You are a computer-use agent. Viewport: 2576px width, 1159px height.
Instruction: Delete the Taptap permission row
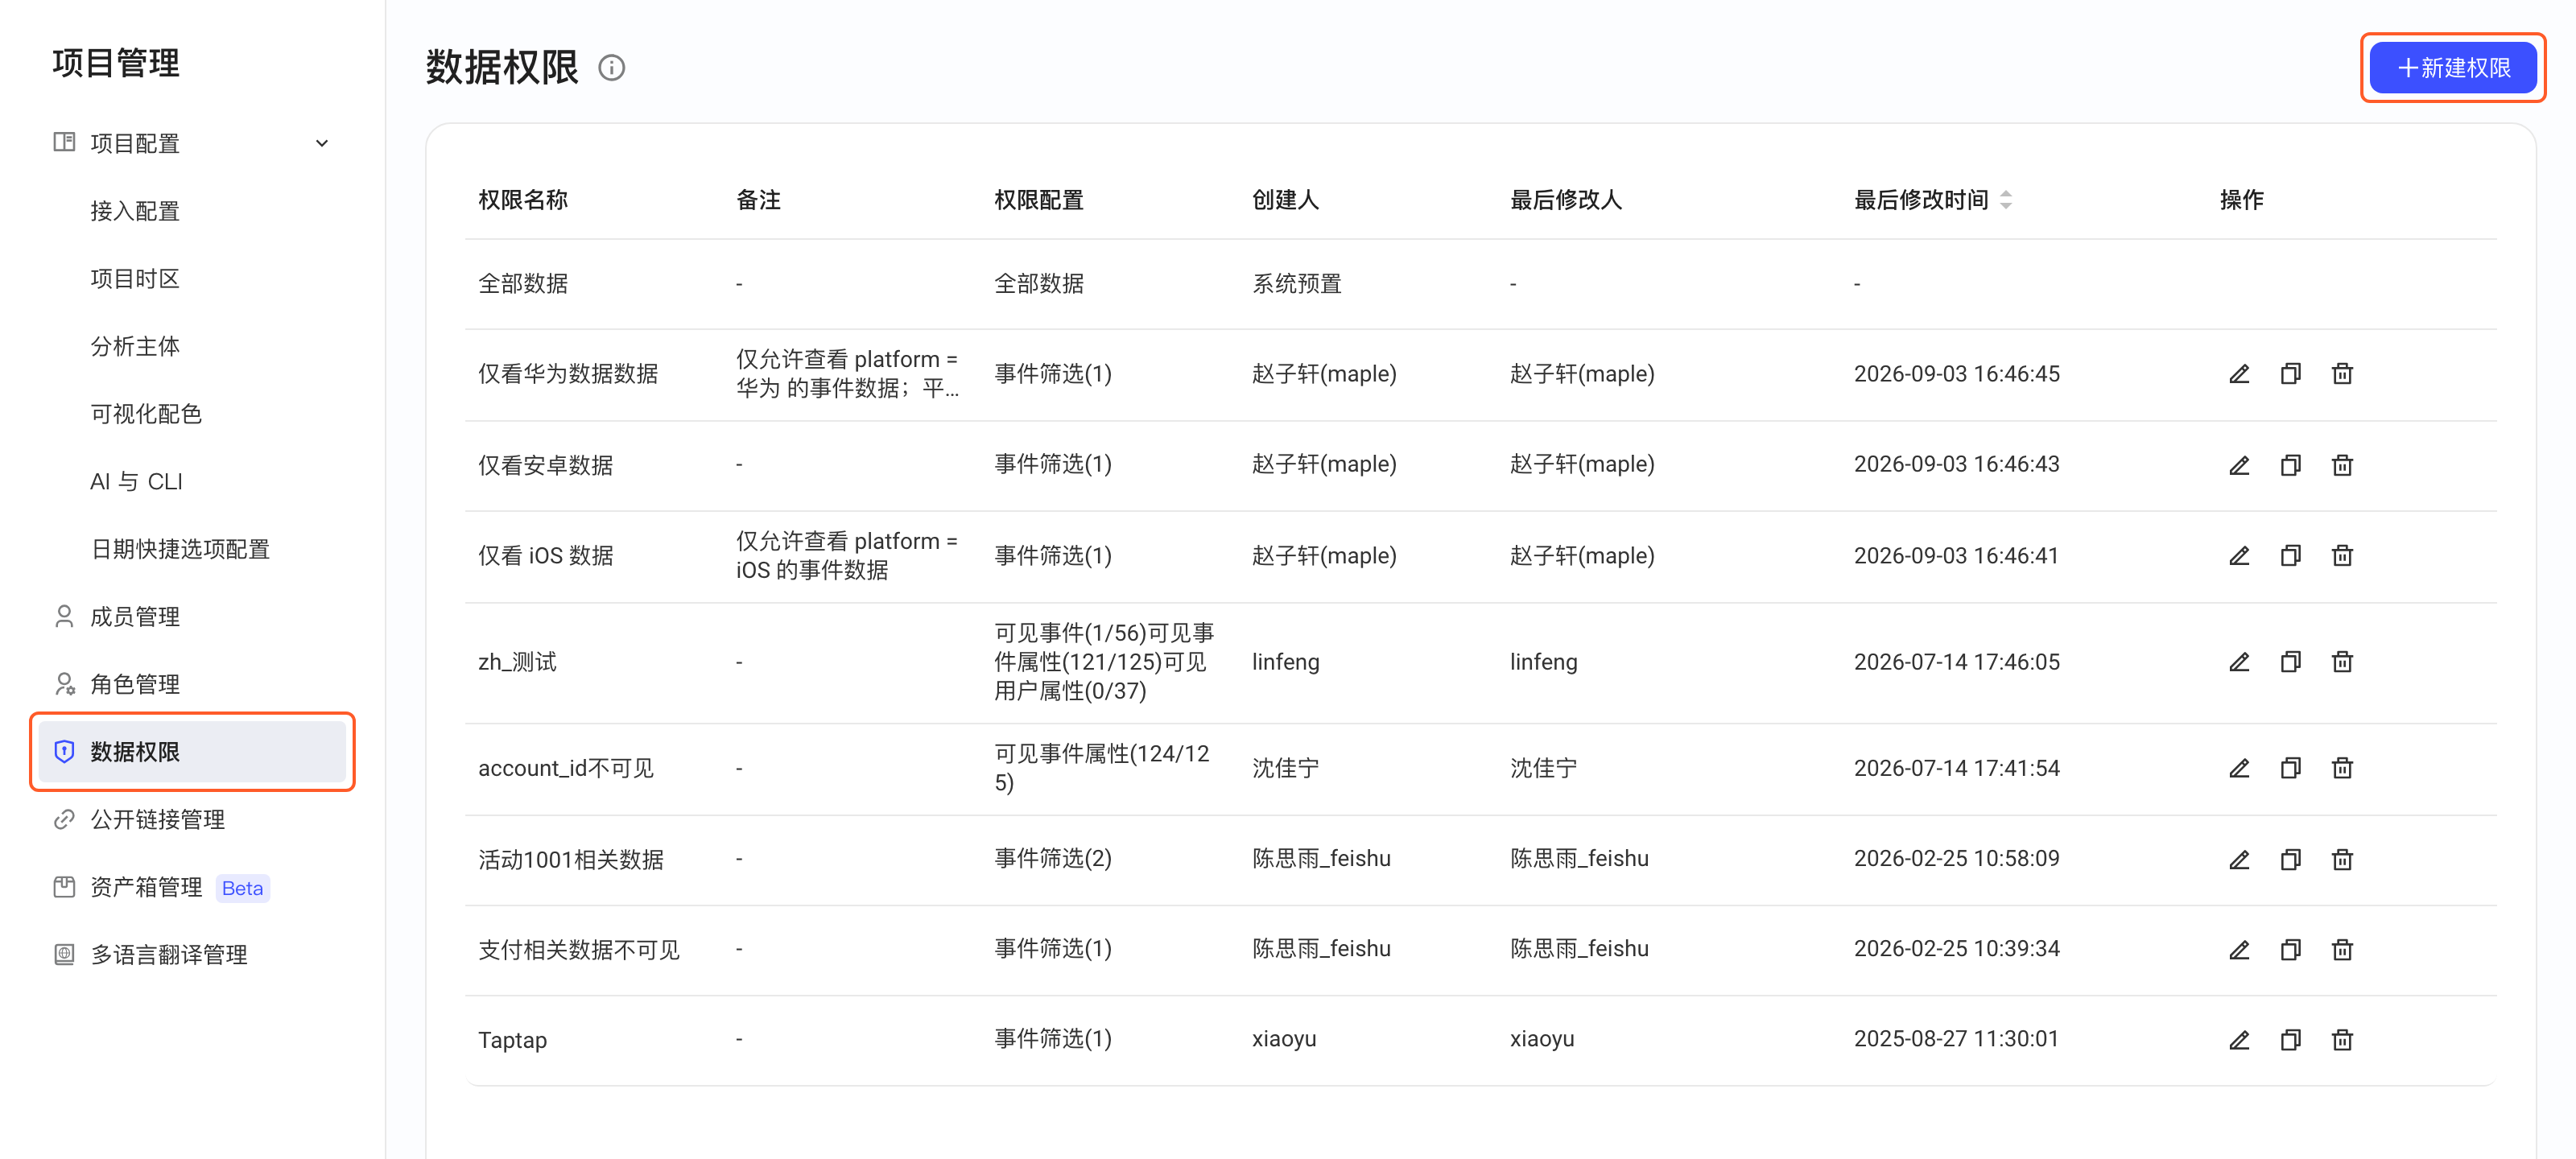pyautogui.click(x=2342, y=1040)
